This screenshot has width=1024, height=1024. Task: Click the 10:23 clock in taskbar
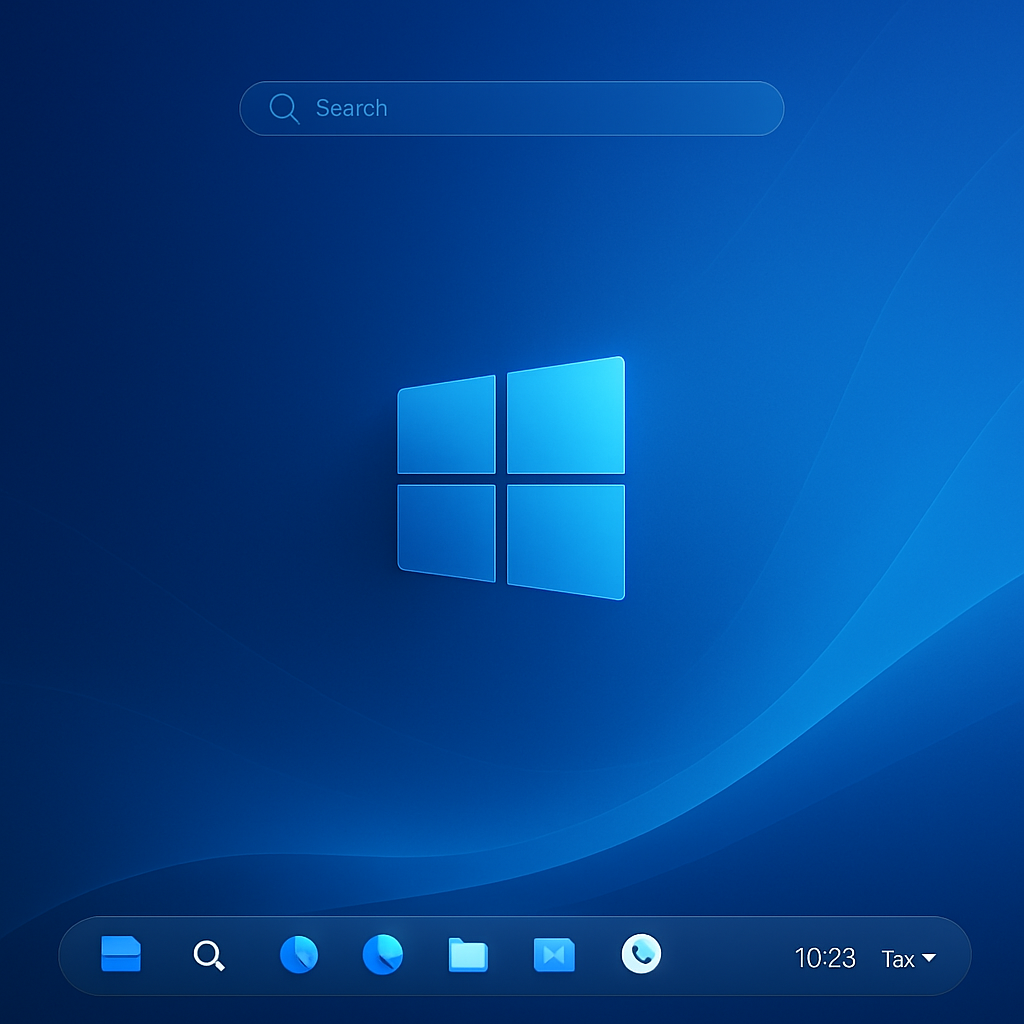pyautogui.click(x=825, y=958)
